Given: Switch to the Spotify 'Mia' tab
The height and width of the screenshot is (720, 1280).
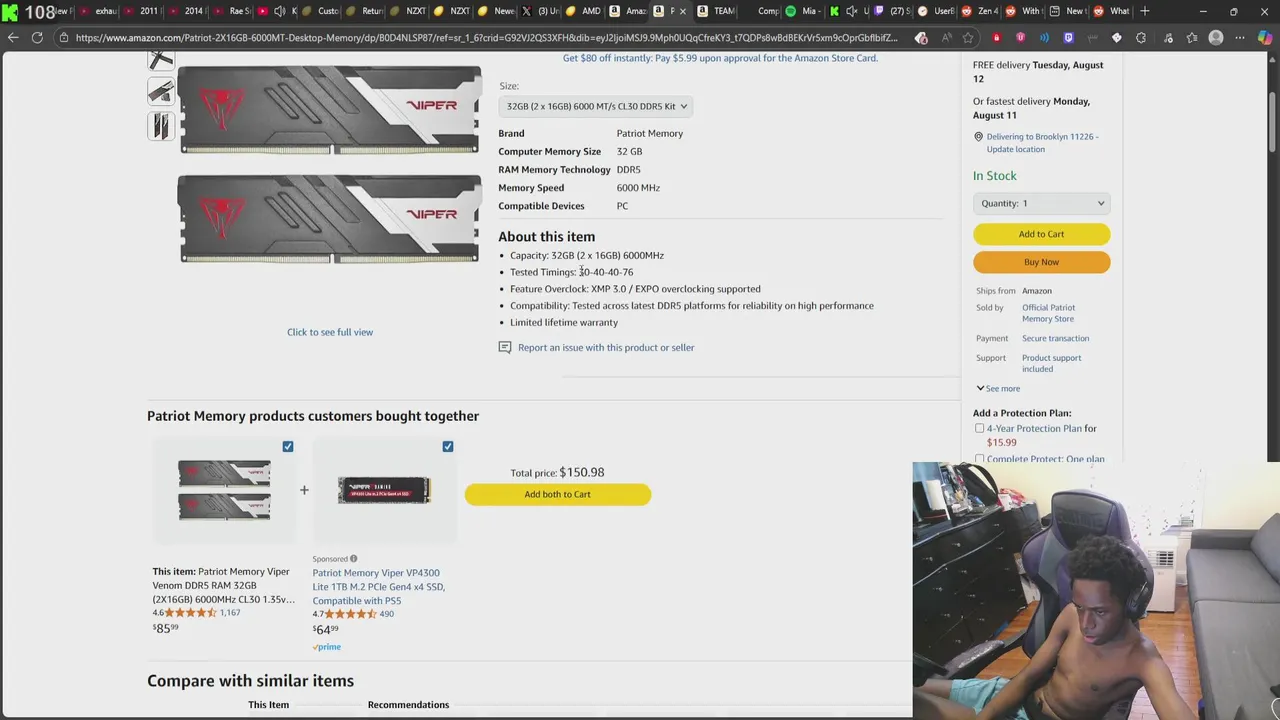Looking at the screenshot, I should point(802,11).
